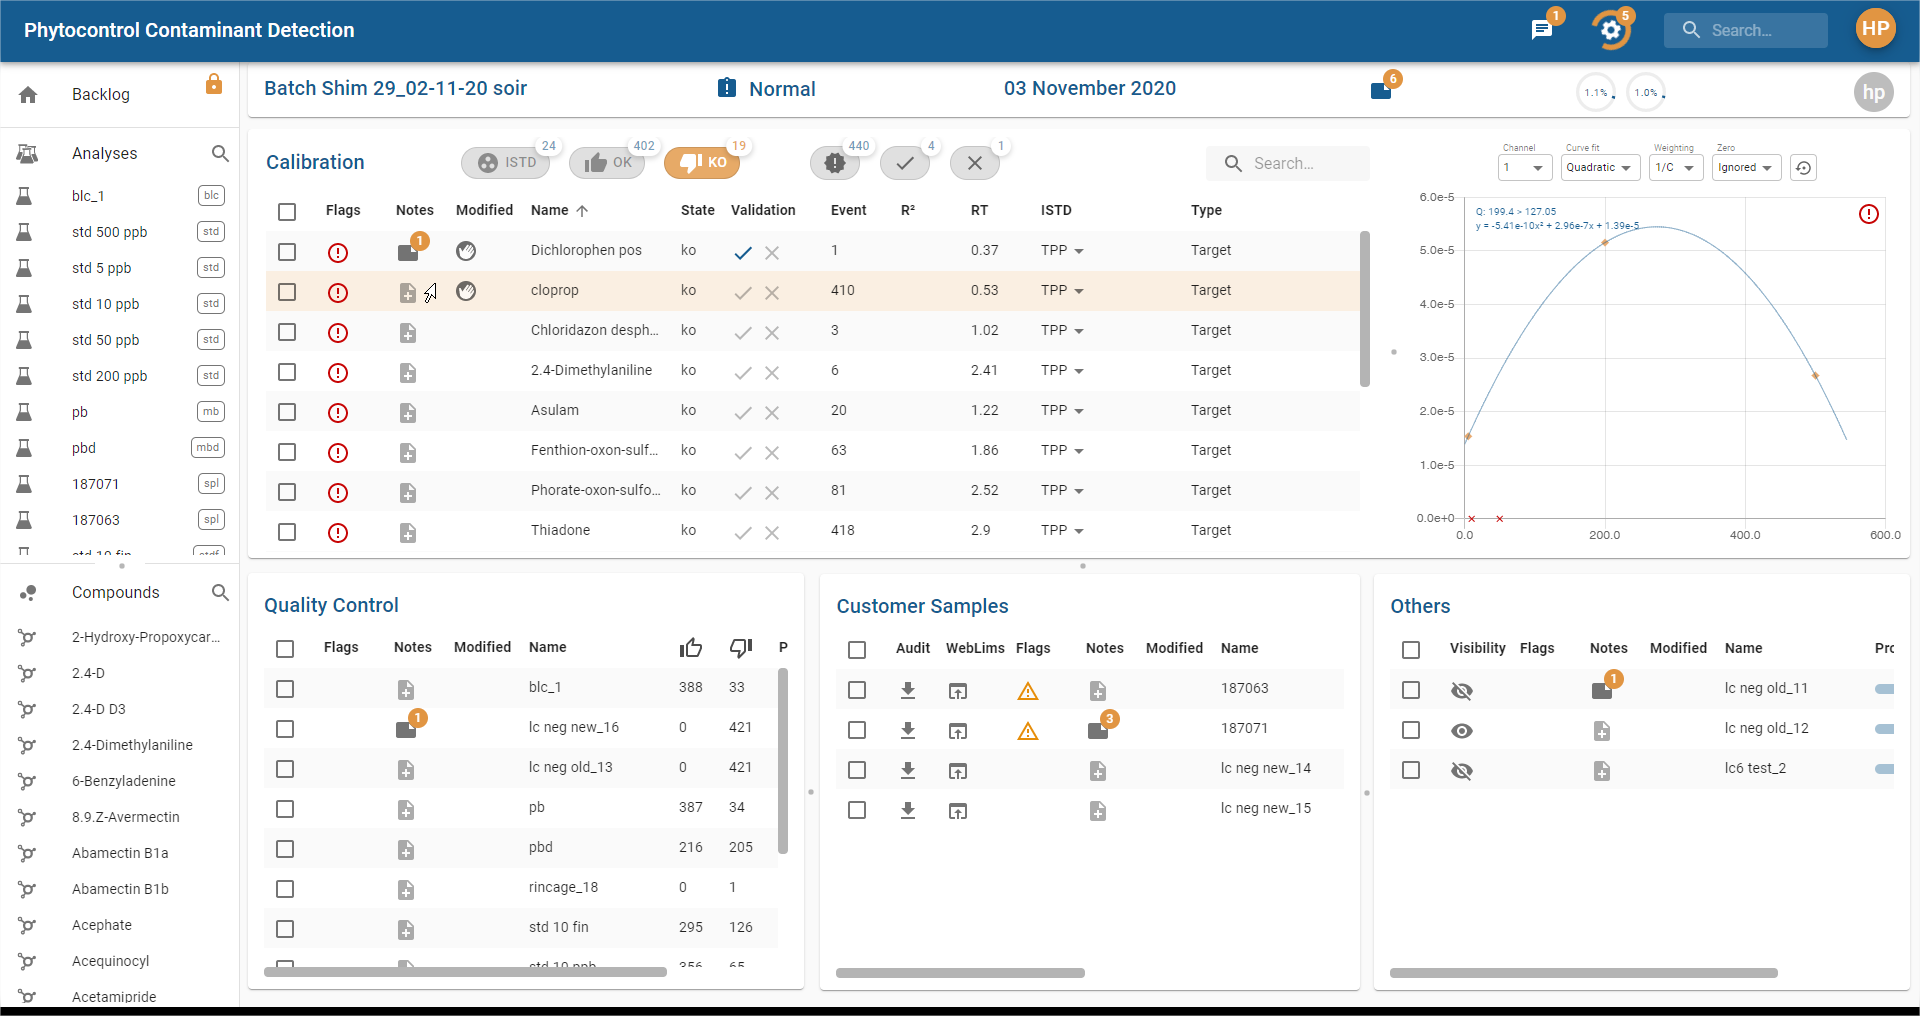Expand the Weighting 1/C dropdown

coord(1675,168)
